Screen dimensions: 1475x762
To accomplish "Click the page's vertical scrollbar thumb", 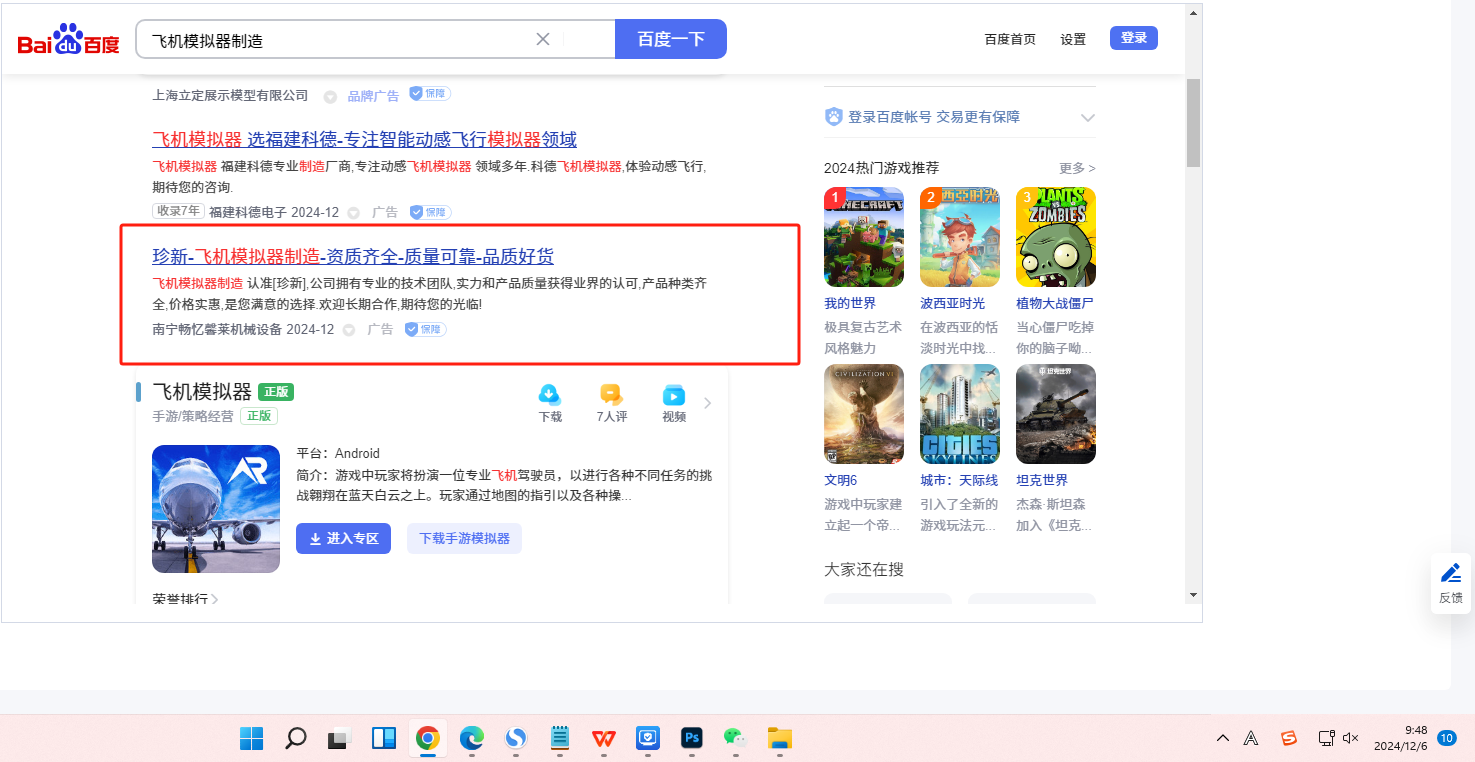I will coord(1192,122).
